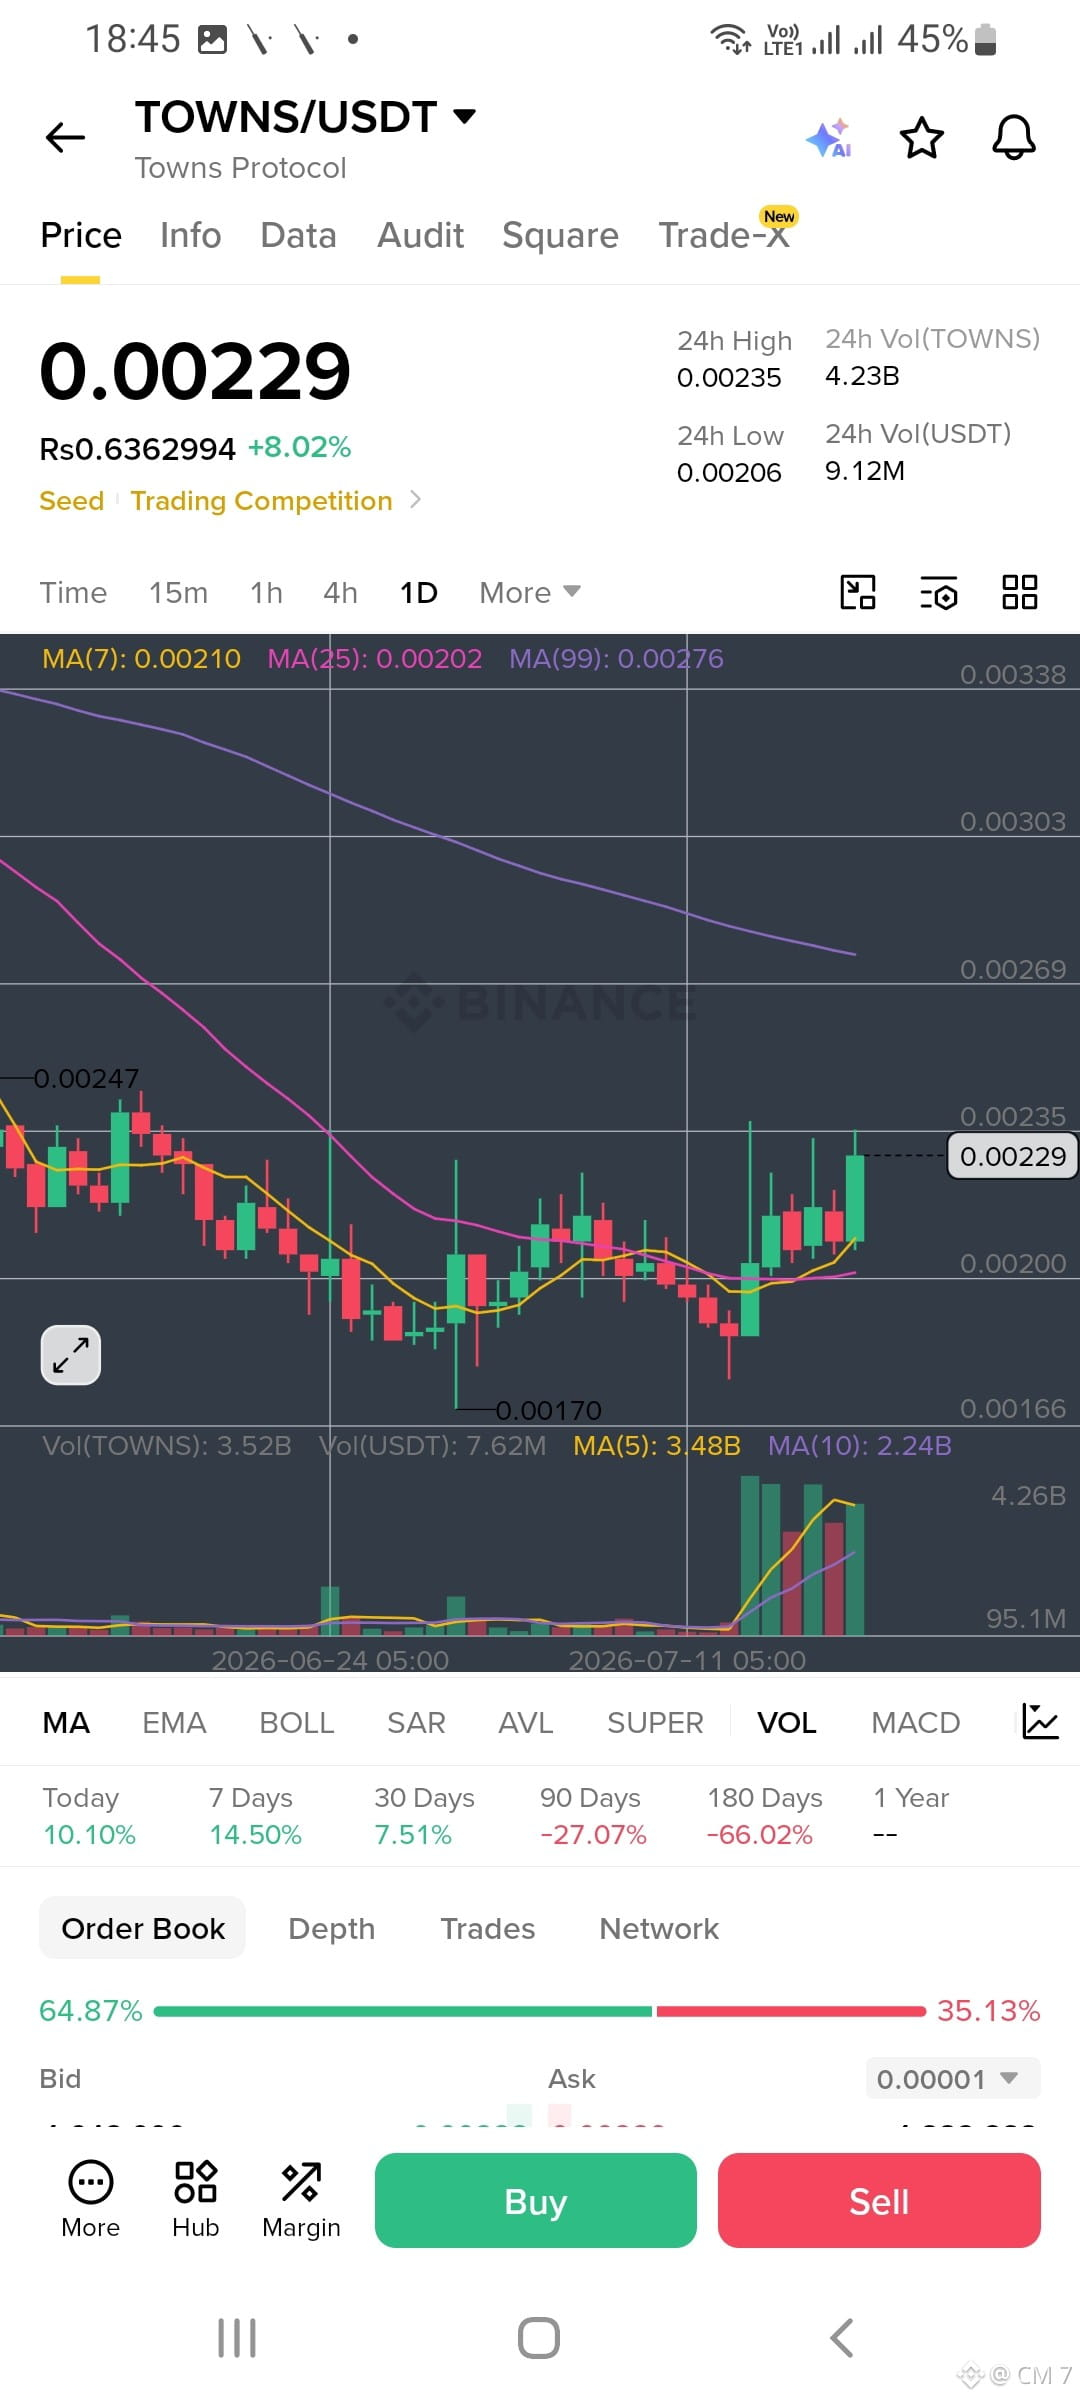Tap the large 0.00229 price value

pyautogui.click(x=195, y=371)
